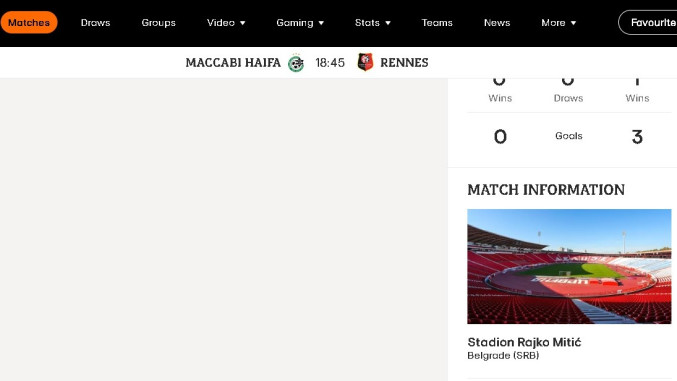The width and height of the screenshot is (677, 381).
Task: Click the Belgrade (SRB) location text
Action: tap(503, 356)
